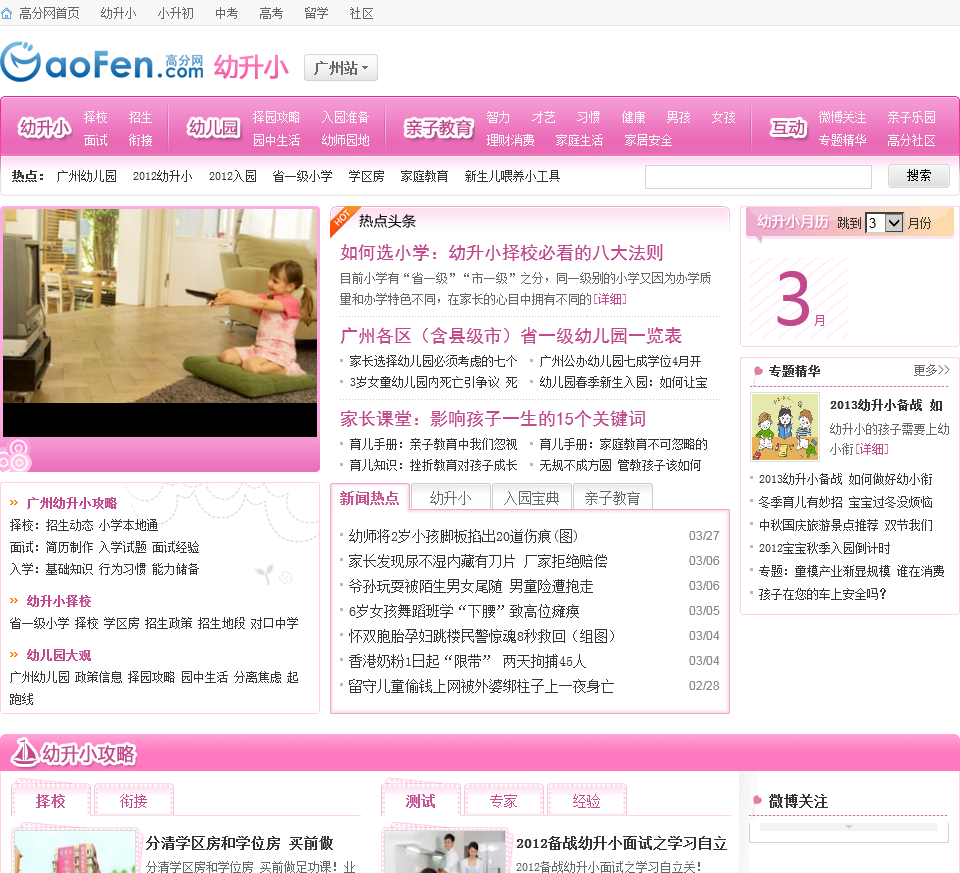Open article 分清学区房和学位房 买前做

[239, 843]
